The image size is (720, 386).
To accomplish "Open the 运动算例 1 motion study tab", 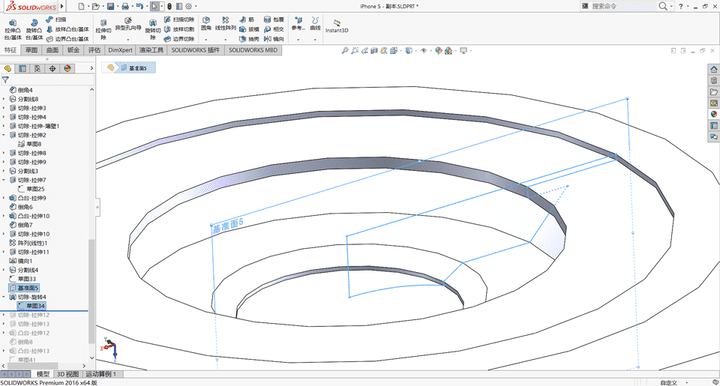I will coord(101,374).
